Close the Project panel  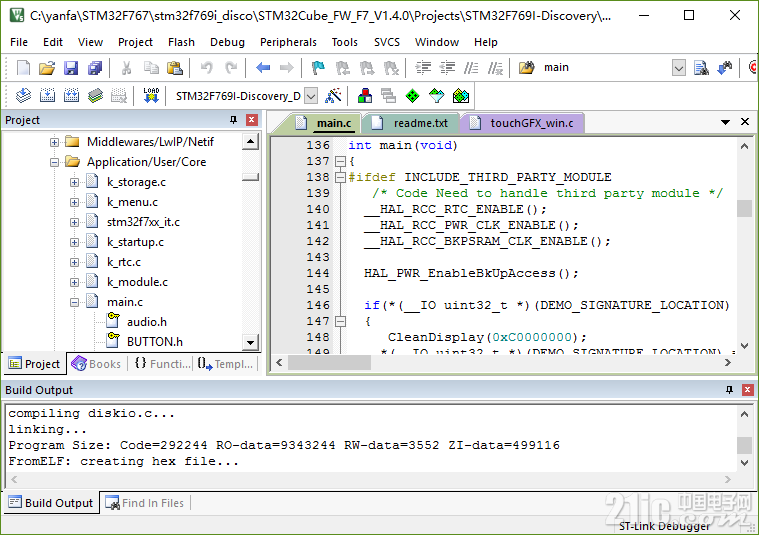(252, 120)
